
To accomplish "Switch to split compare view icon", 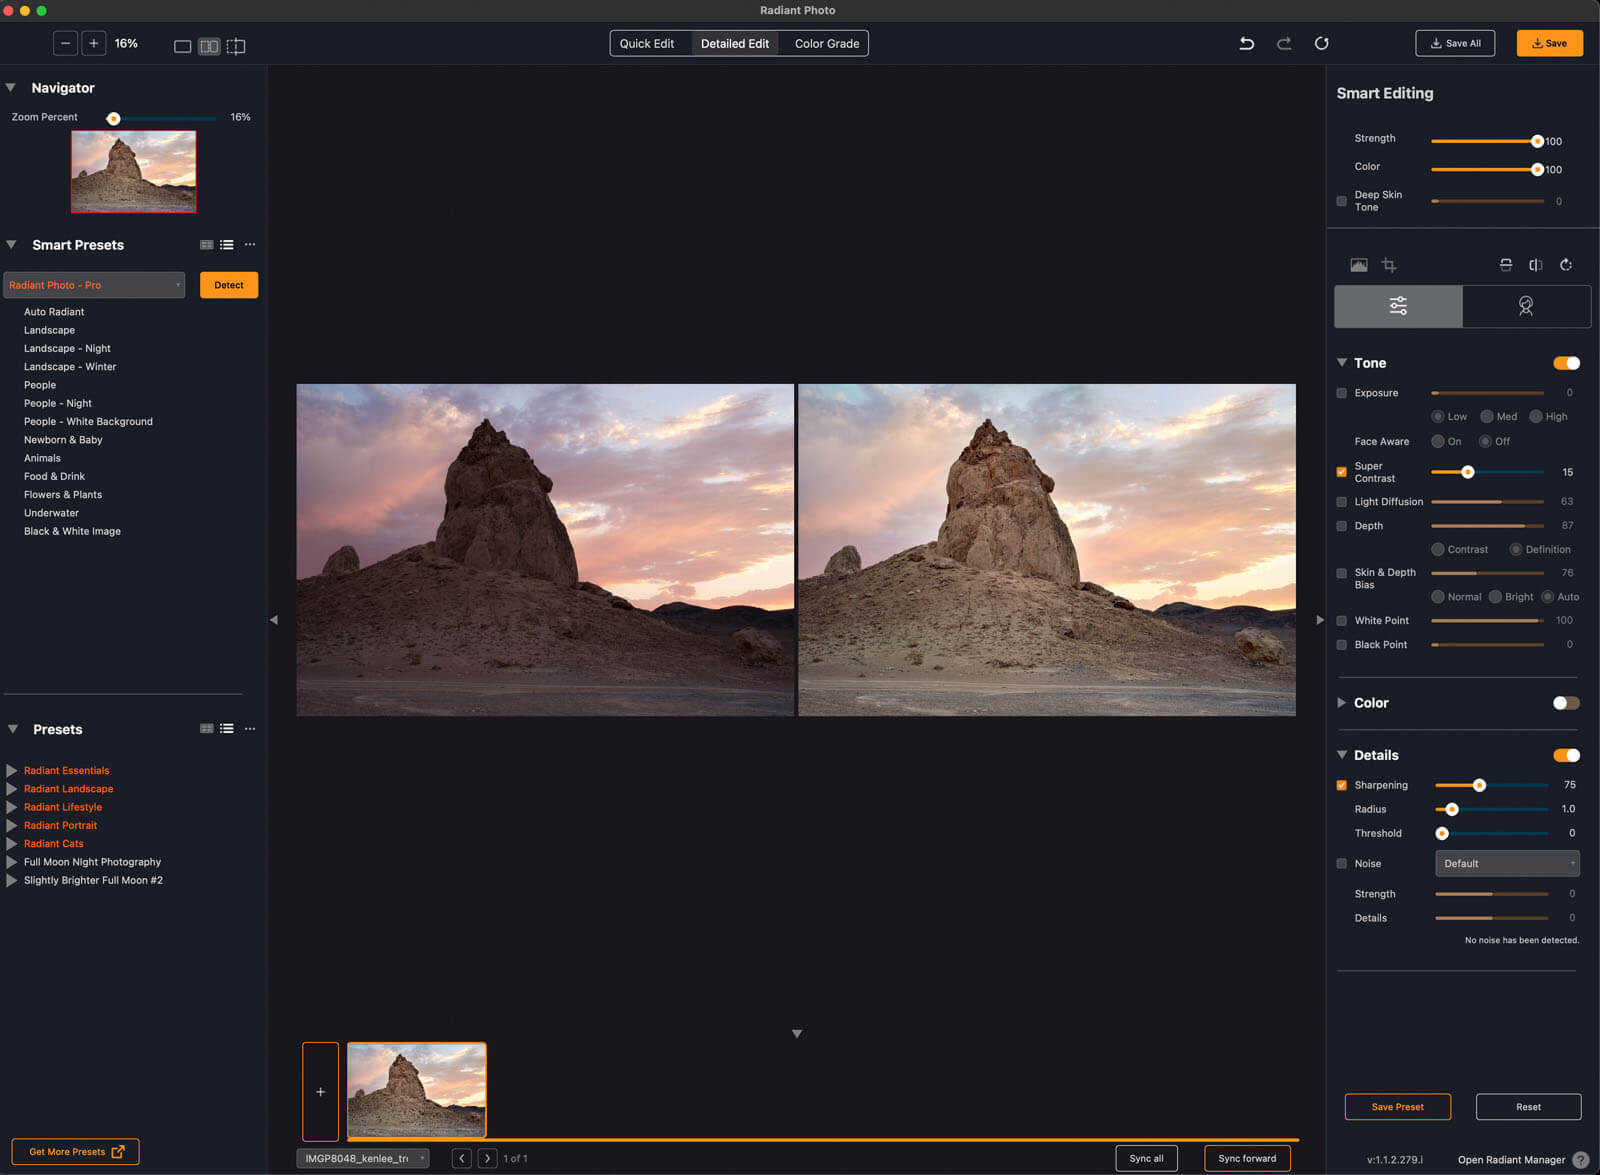I will 236,46.
